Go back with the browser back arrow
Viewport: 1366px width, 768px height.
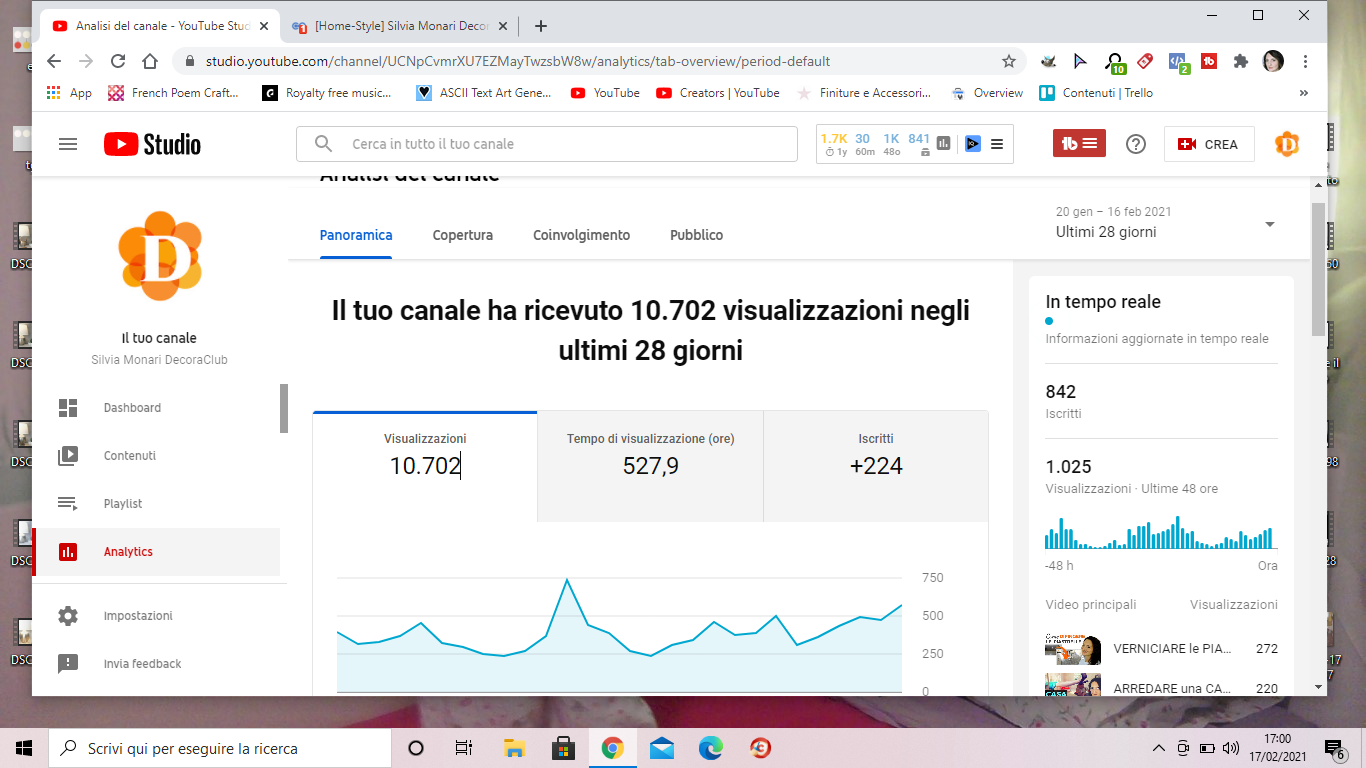point(54,61)
